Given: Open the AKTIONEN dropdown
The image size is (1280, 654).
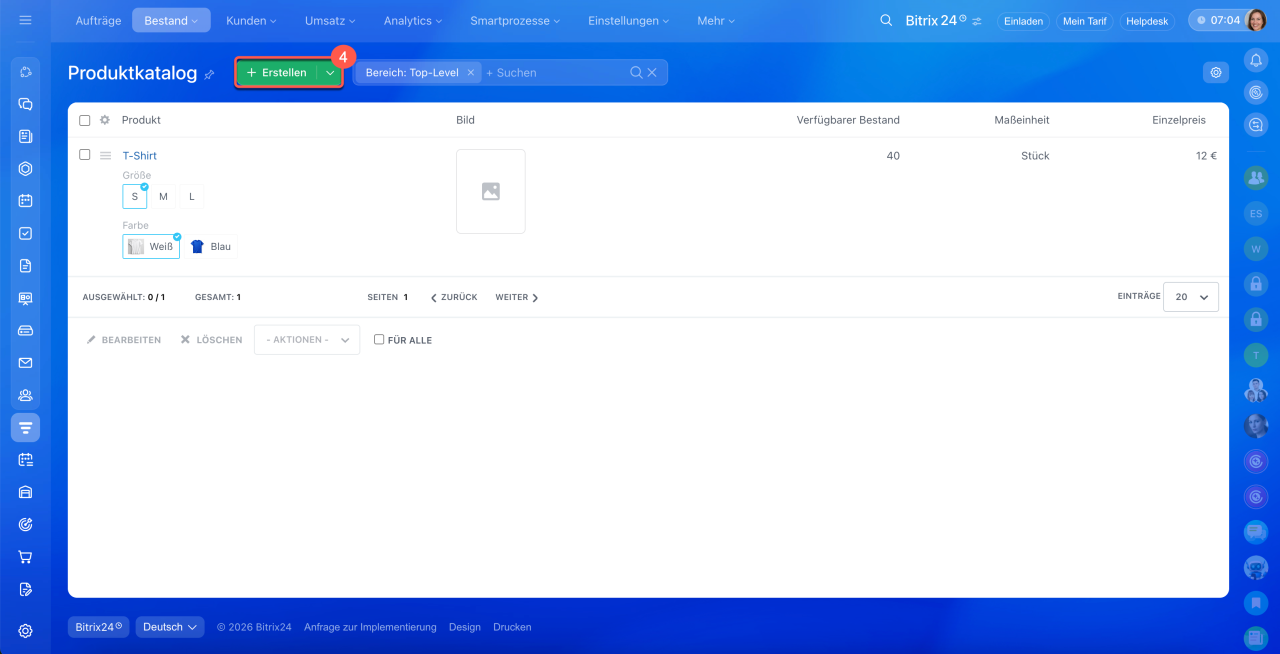Looking at the screenshot, I should (307, 340).
